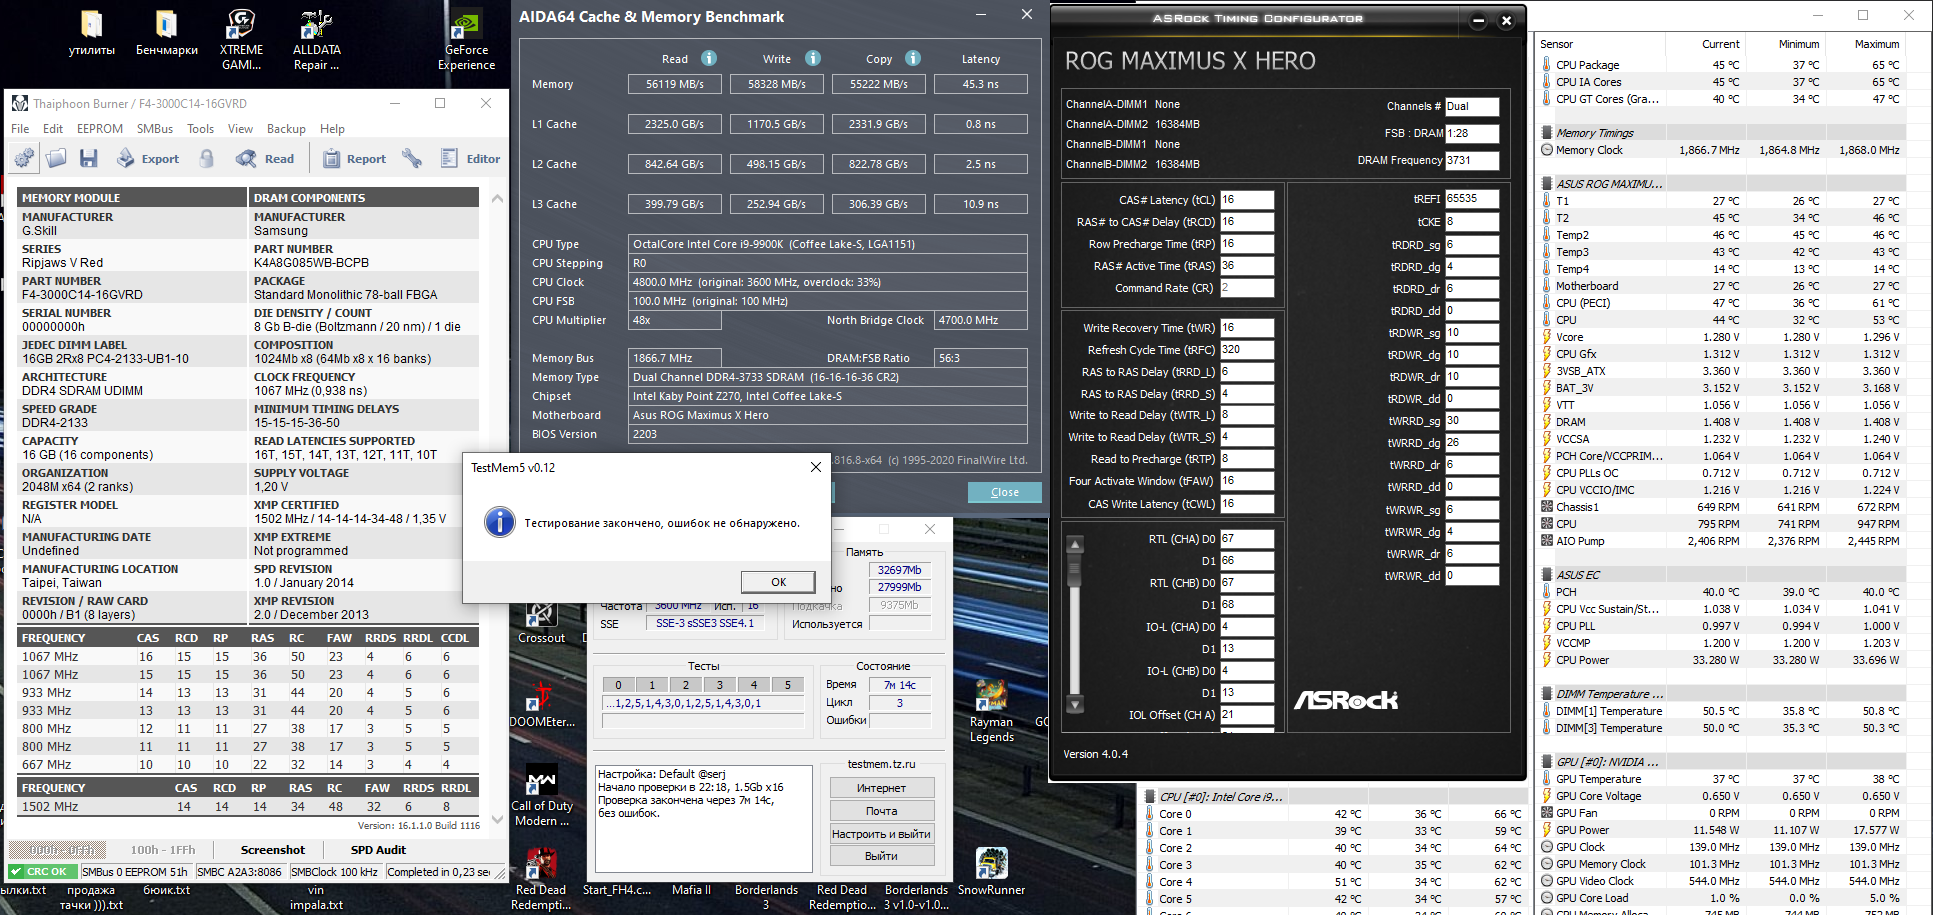
Task: Open the File menu in Thaiphoon Burner
Action: click(x=20, y=129)
